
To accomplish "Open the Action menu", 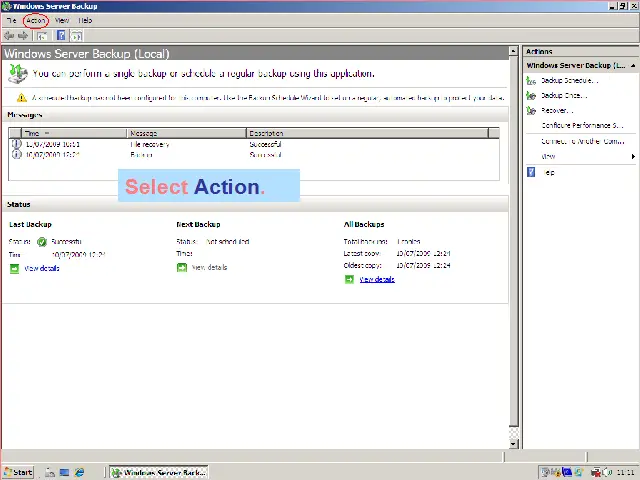I will coord(36,20).
